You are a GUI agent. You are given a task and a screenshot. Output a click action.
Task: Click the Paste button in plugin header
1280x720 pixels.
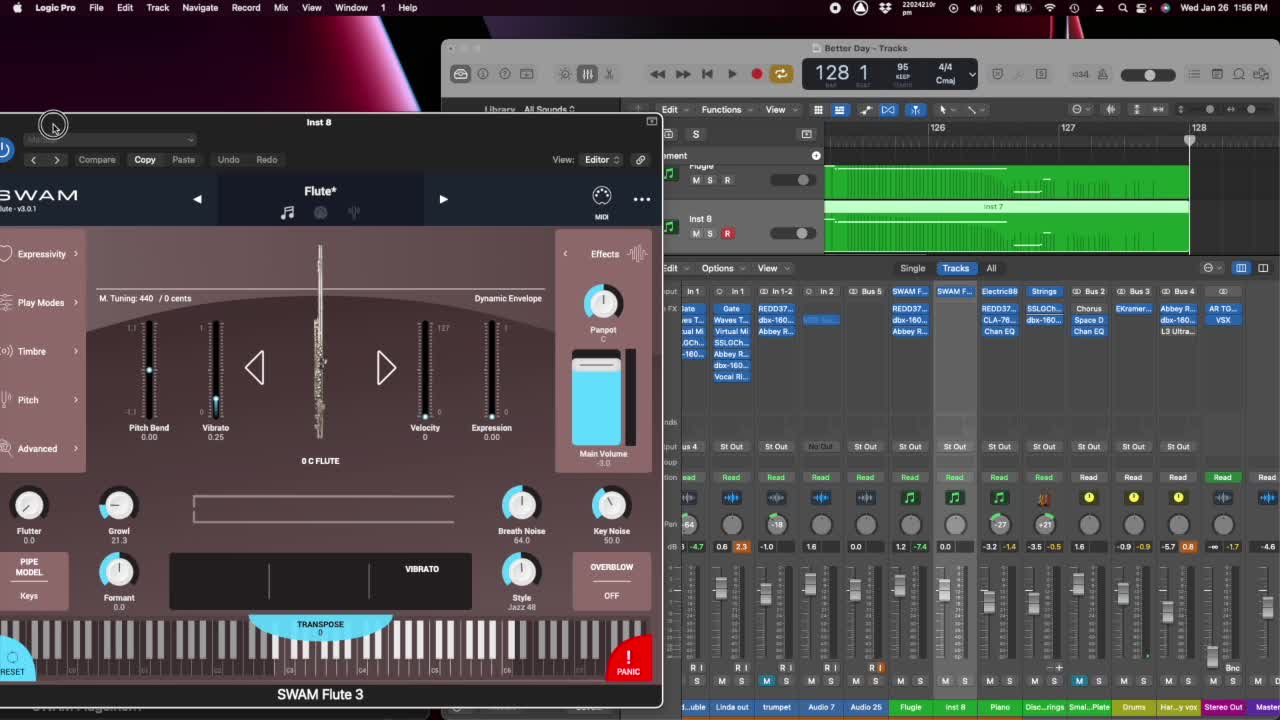(x=183, y=160)
